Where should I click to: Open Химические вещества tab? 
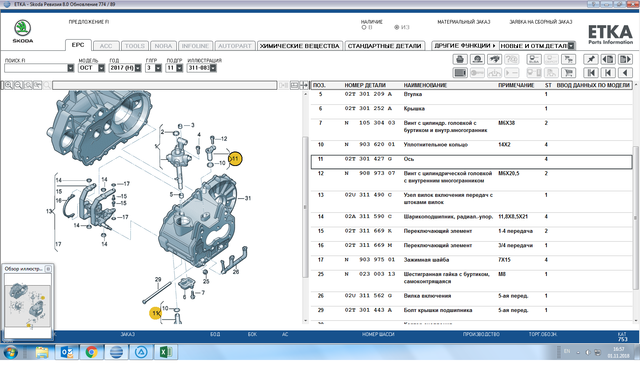(x=300, y=46)
